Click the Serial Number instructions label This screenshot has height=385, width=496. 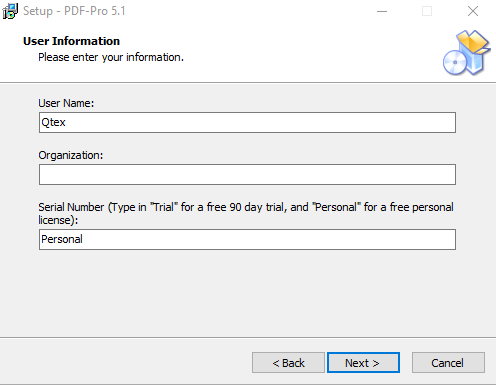point(246,214)
